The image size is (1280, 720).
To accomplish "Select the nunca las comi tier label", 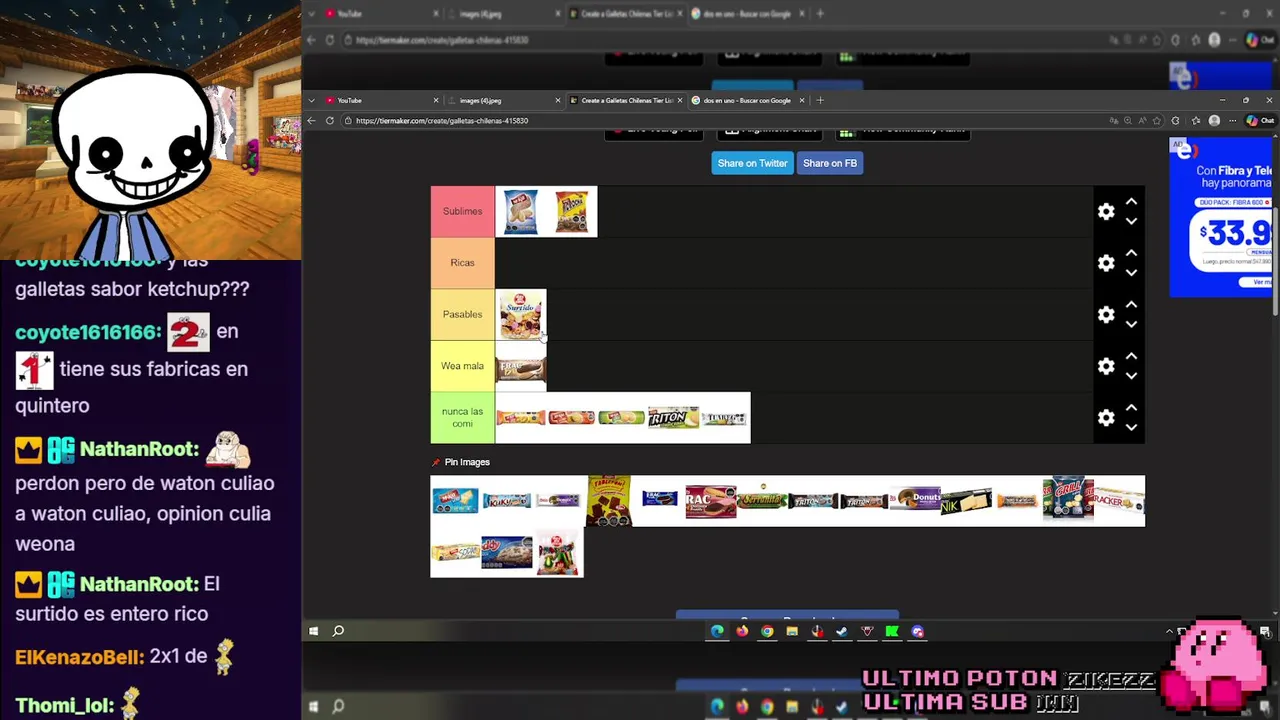I will [462, 418].
